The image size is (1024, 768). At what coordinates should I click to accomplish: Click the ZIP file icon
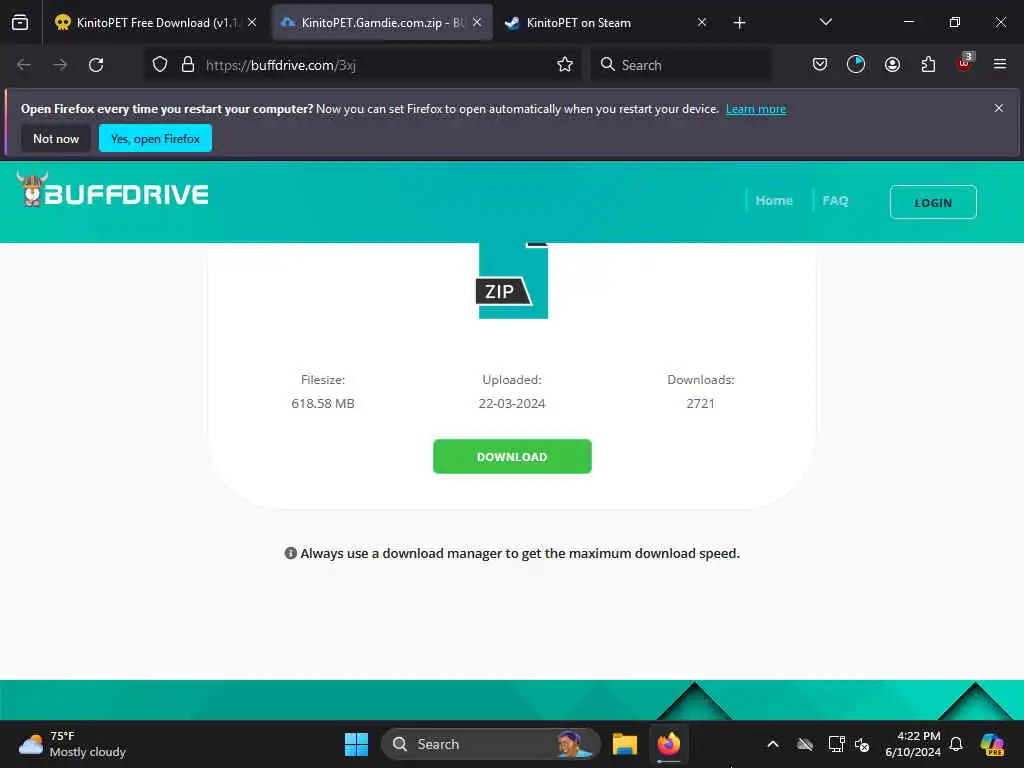pos(511,281)
